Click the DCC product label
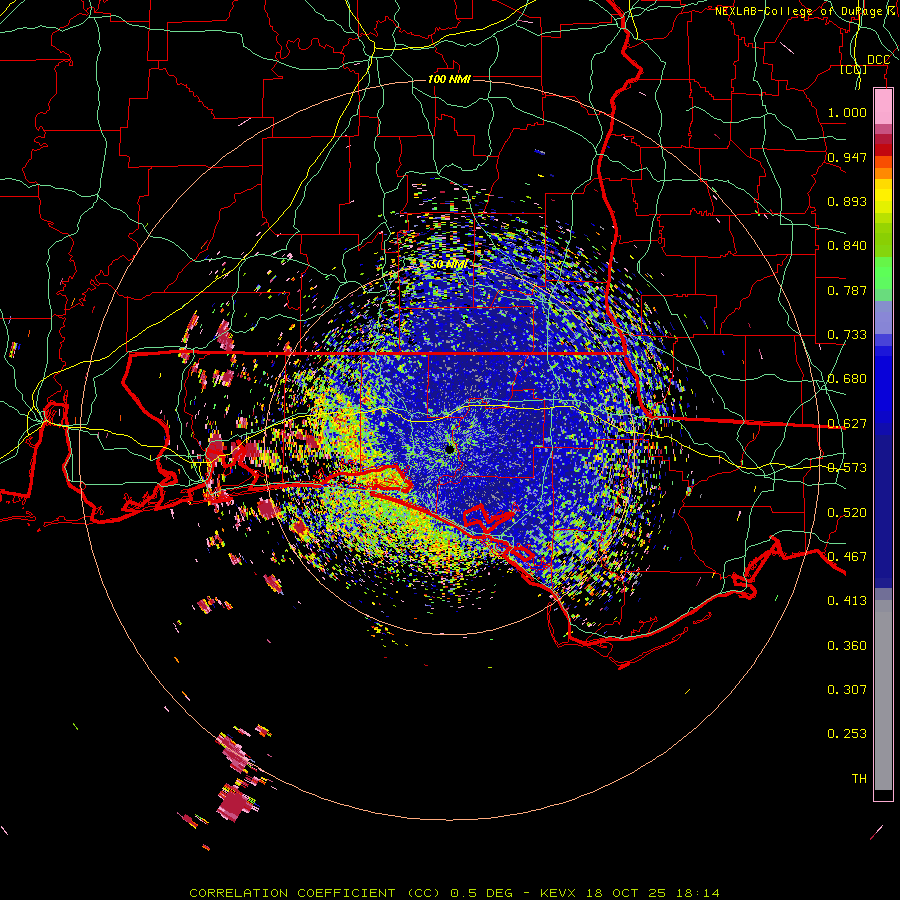The width and height of the screenshot is (900, 900). tap(878, 59)
